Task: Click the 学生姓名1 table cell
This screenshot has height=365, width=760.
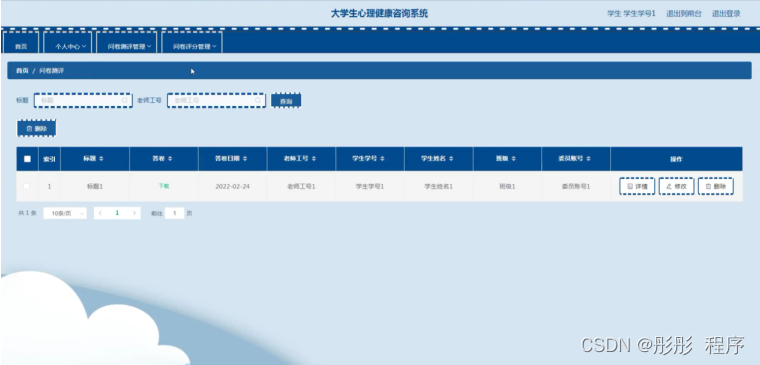Action: pyautogui.click(x=439, y=186)
